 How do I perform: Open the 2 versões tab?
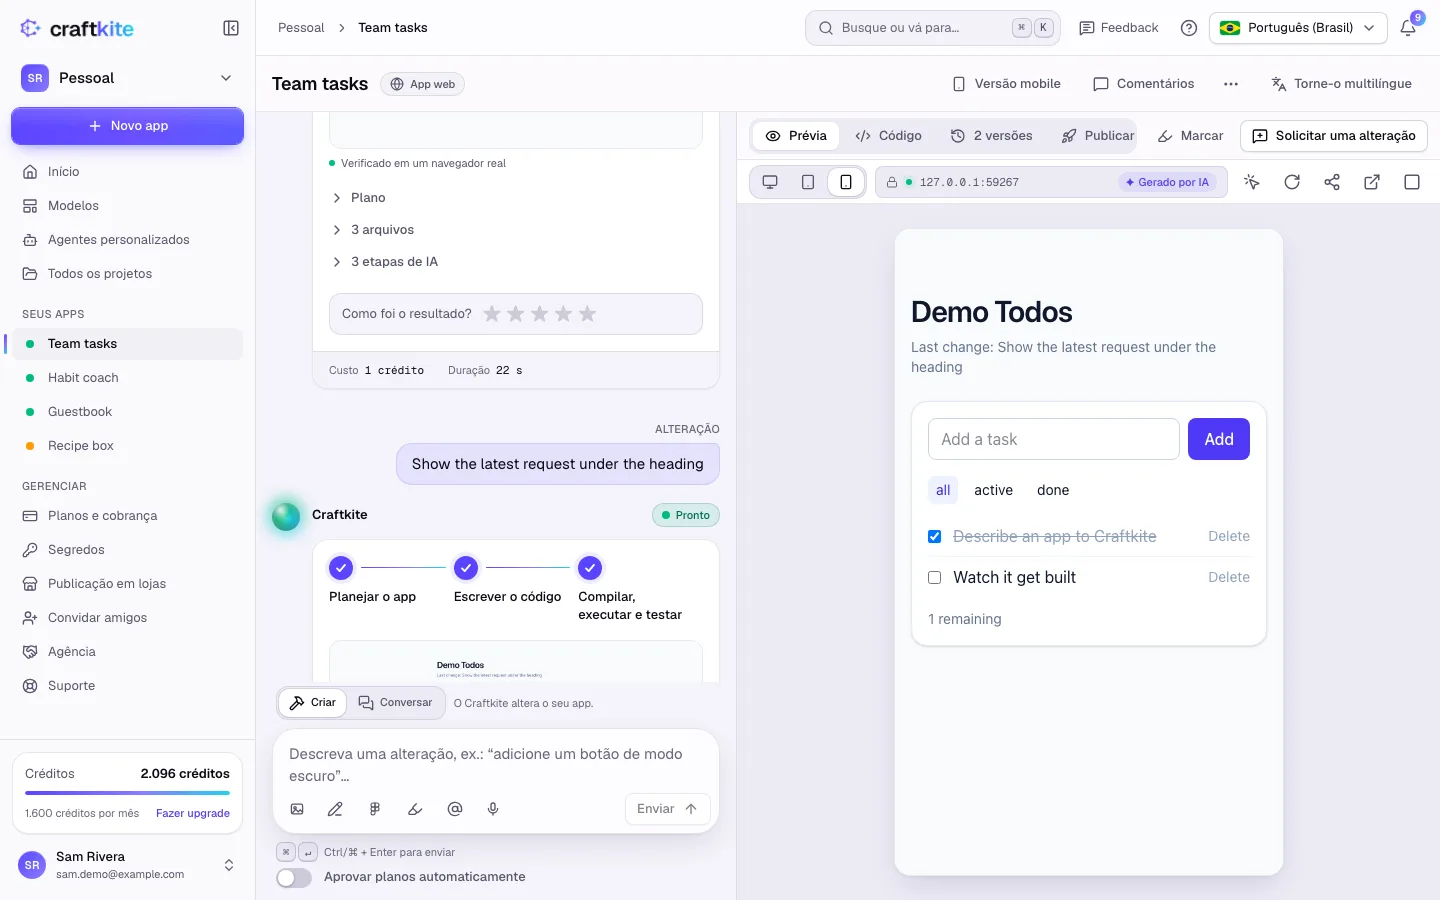[x=991, y=136]
